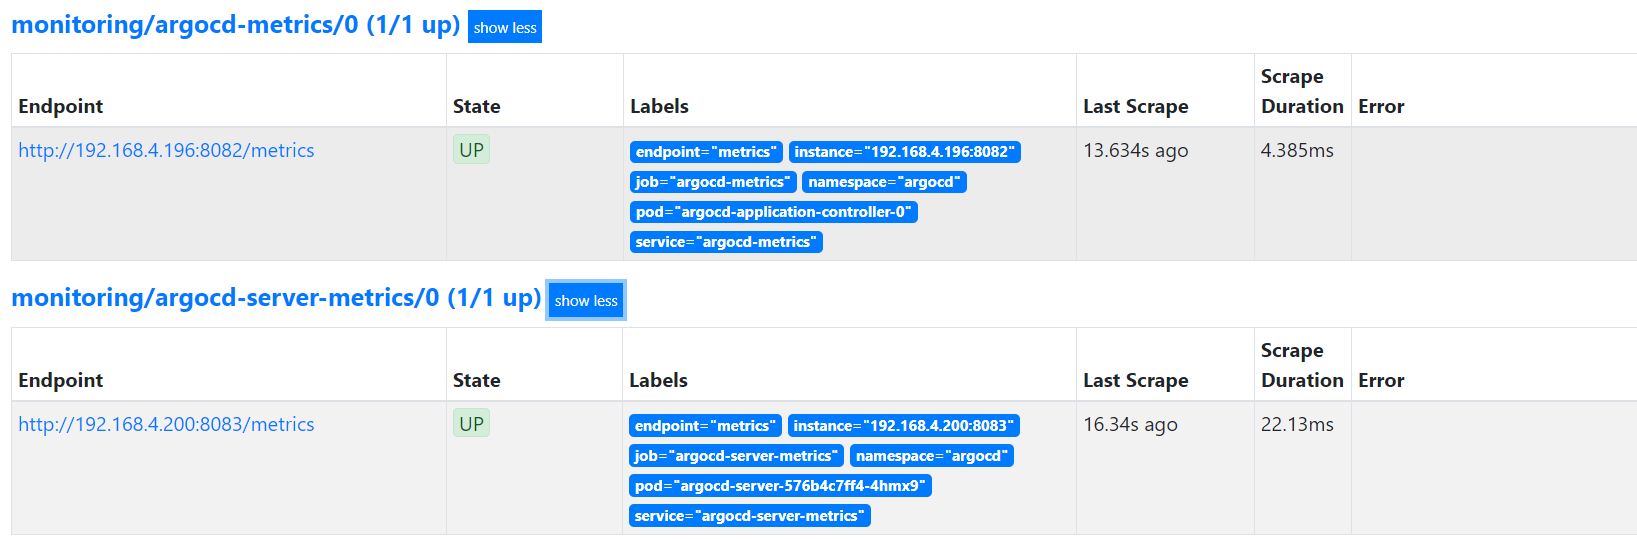Open endpoint http://192.168.4.200:8083/metrics
Image resolution: width=1637 pixels, height=539 pixels.
[166, 425]
